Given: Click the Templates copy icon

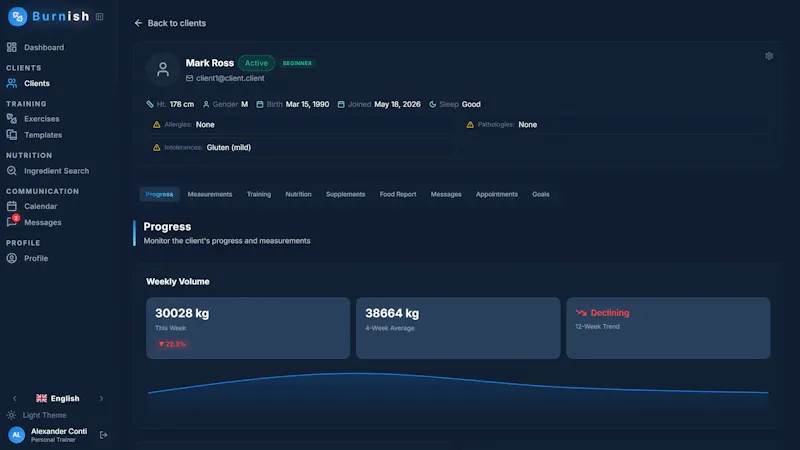Looking at the screenshot, I should tap(12, 135).
